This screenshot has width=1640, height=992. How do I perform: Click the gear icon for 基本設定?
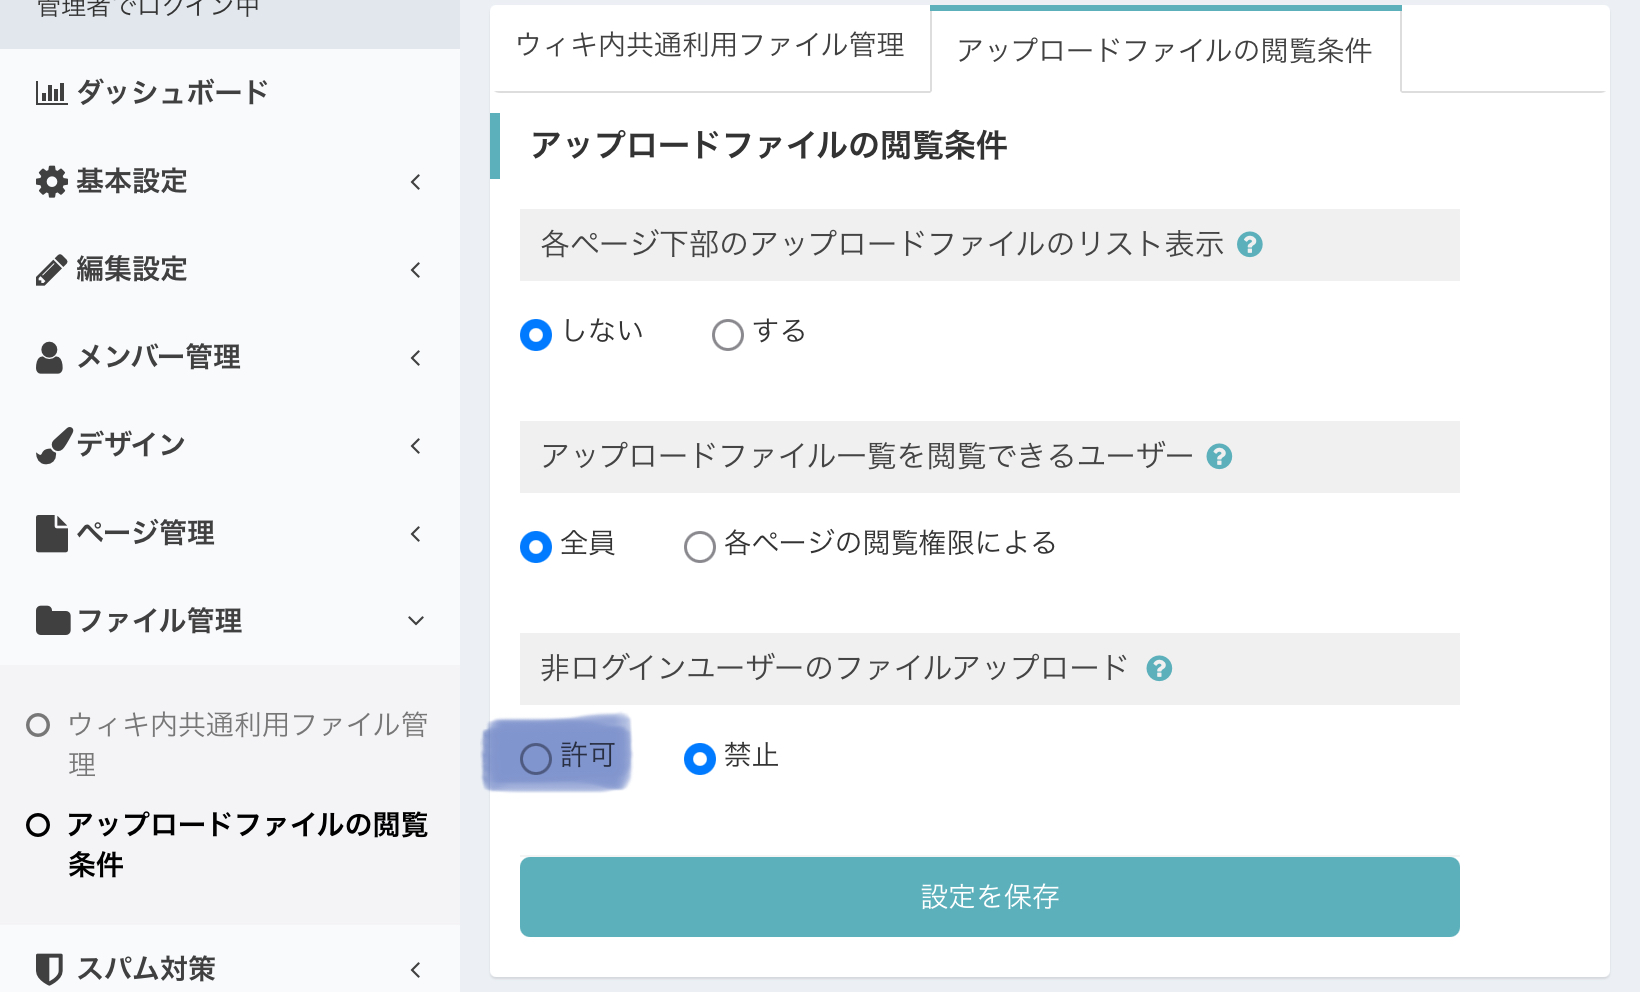[51, 181]
